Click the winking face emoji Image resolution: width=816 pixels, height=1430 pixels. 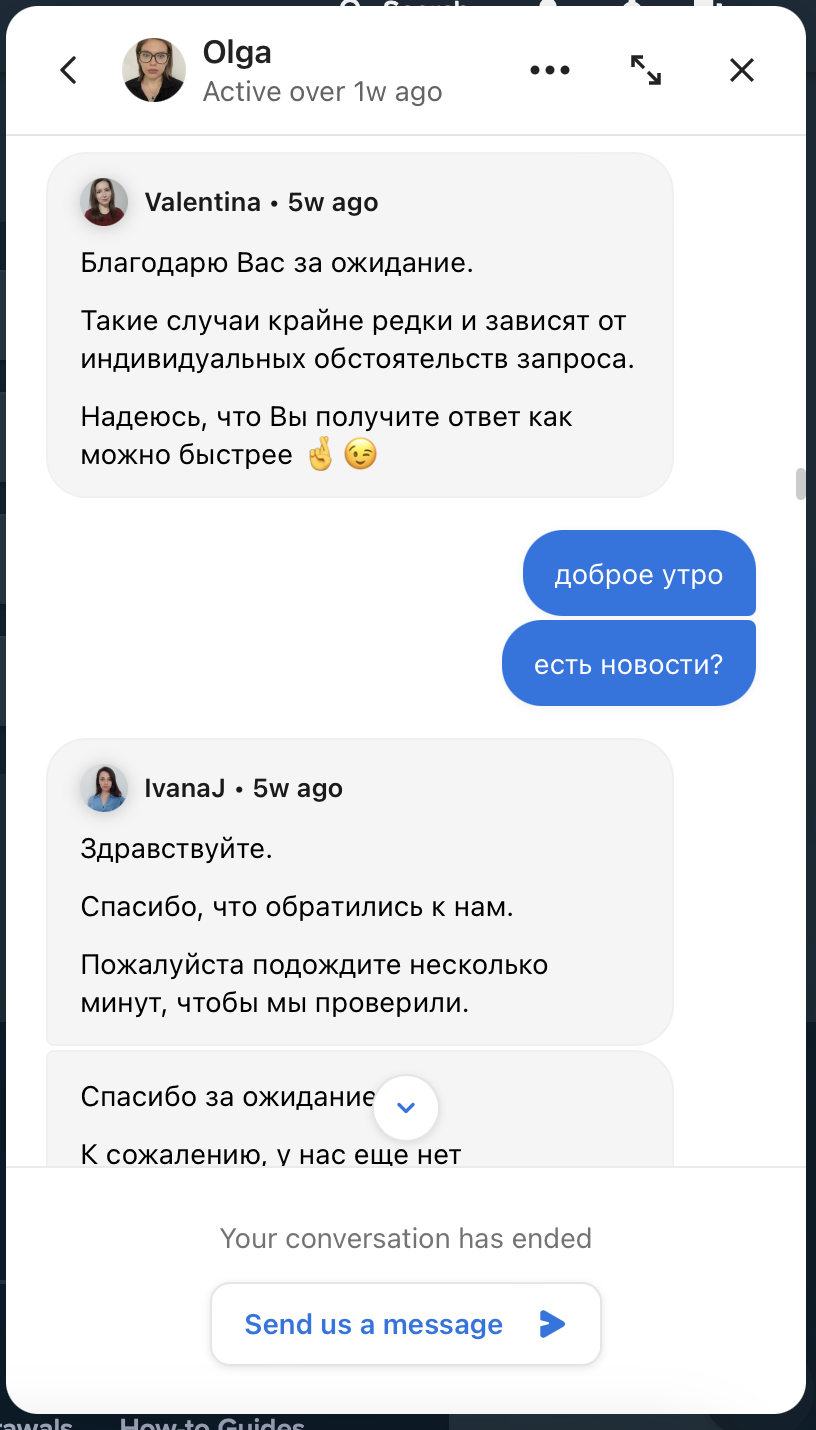361,455
